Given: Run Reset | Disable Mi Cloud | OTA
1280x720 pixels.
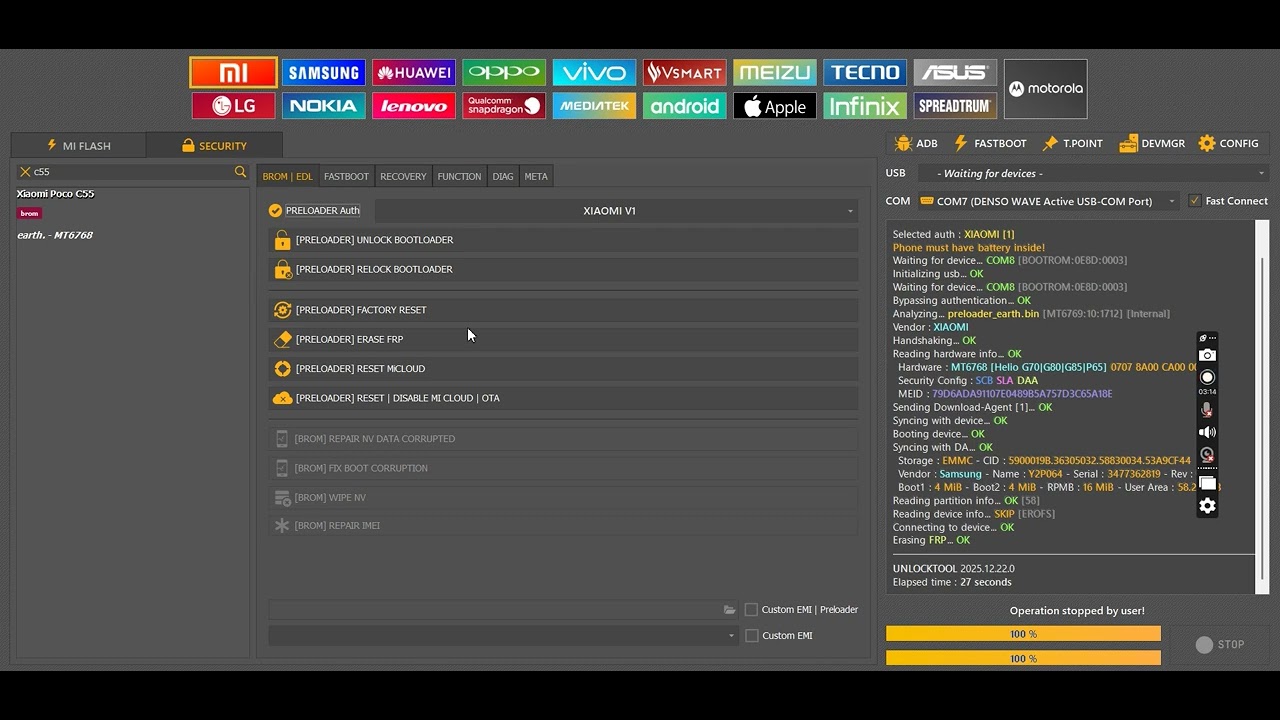Looking at the screenshot, I should tap(563, 398).
